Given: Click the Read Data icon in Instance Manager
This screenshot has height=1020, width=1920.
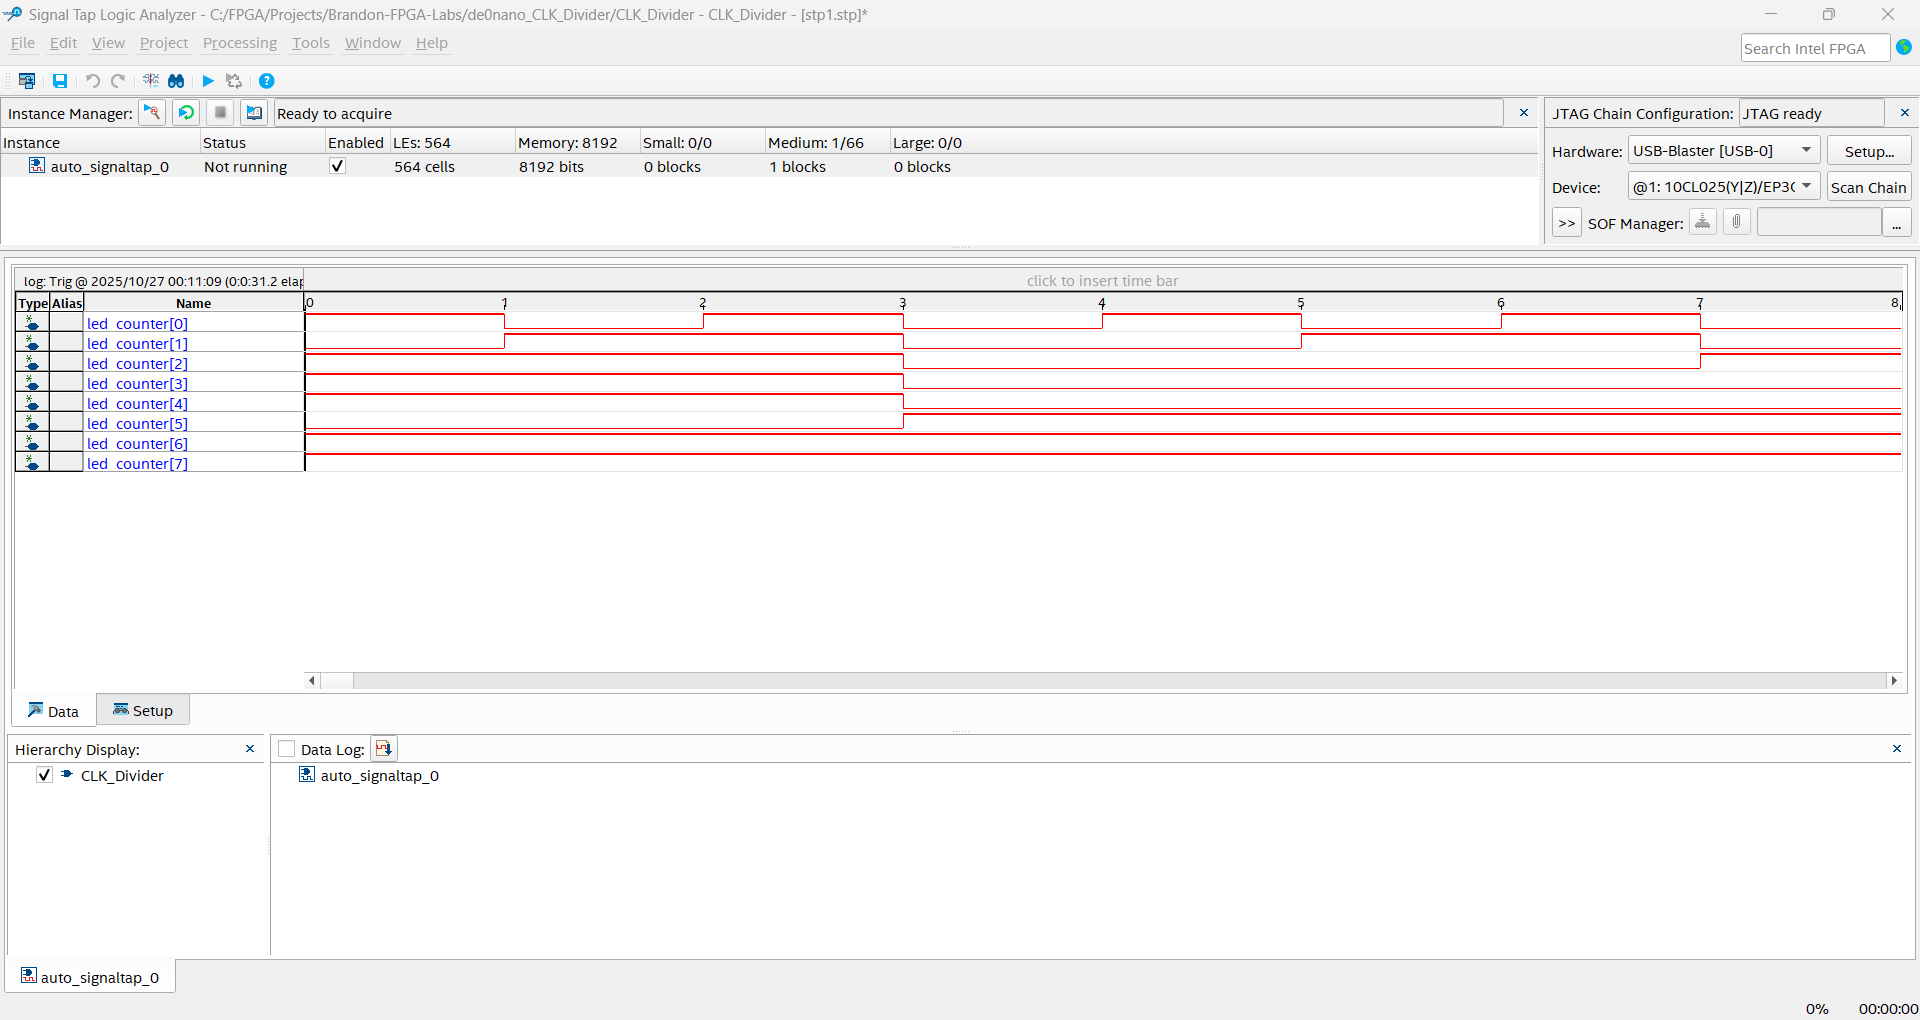Looking at the screenshot, I should click(255, 113).
